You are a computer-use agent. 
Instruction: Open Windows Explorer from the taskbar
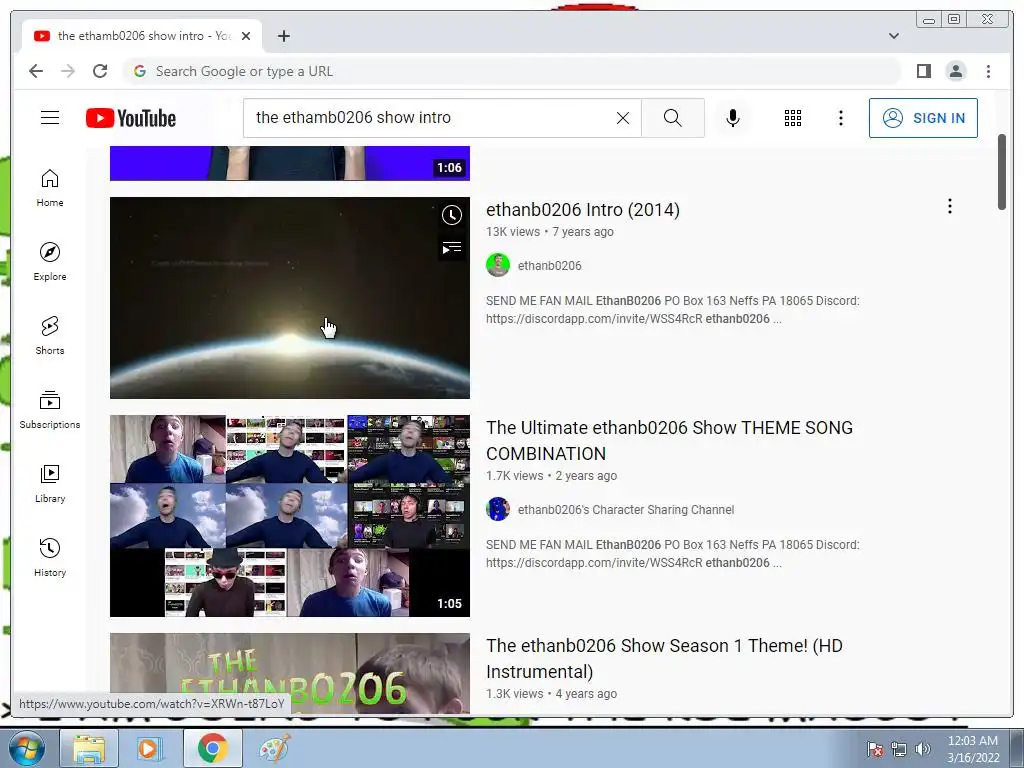pyautogui.click(x=88, y=749)
